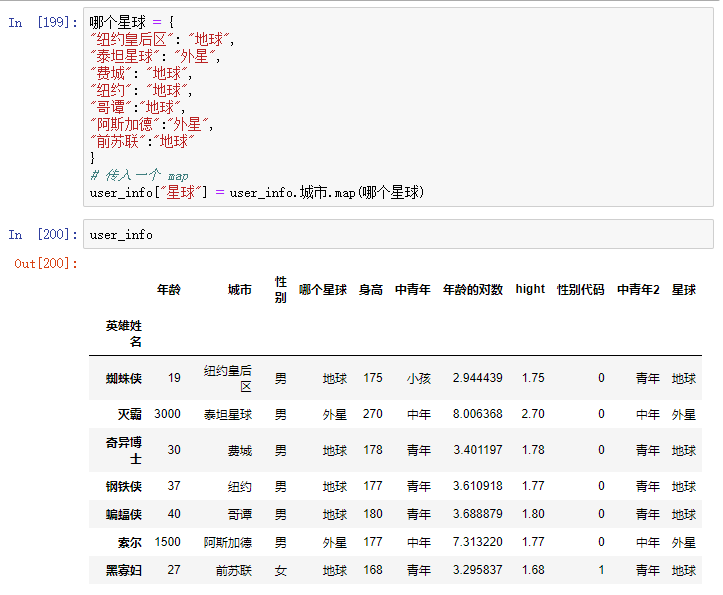The width and height of the screenshot is (723, 595).
Task: Click the code cell containing user_info
Action: [398, 234]
